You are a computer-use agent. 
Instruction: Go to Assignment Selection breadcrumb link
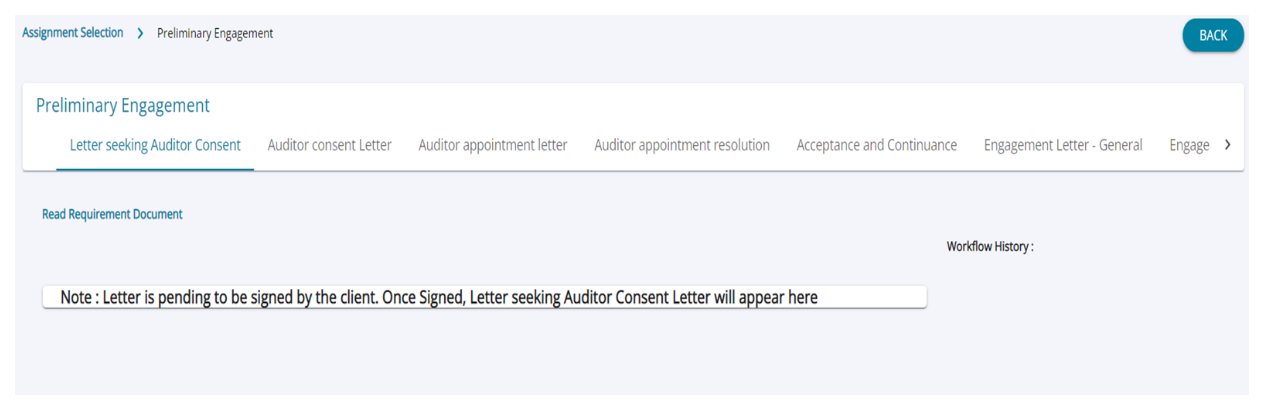[x=73, y=33]
